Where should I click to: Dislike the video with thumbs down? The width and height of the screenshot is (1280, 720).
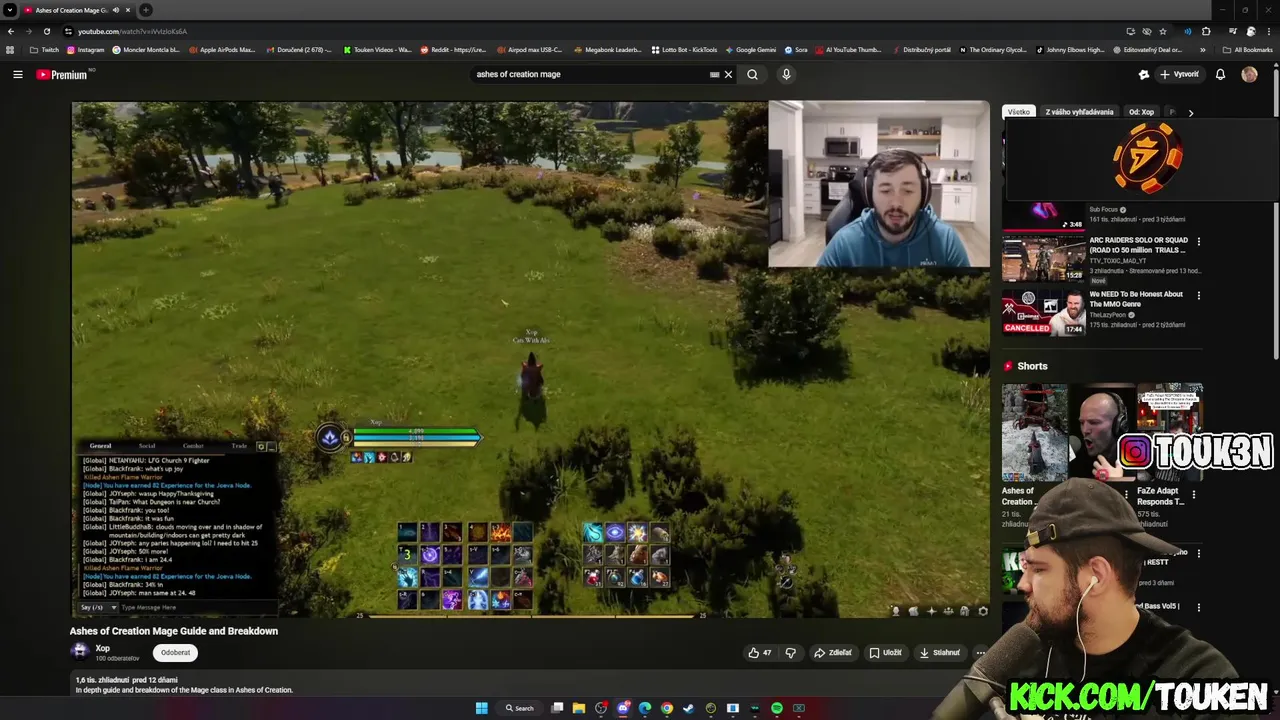pos(790,653)
